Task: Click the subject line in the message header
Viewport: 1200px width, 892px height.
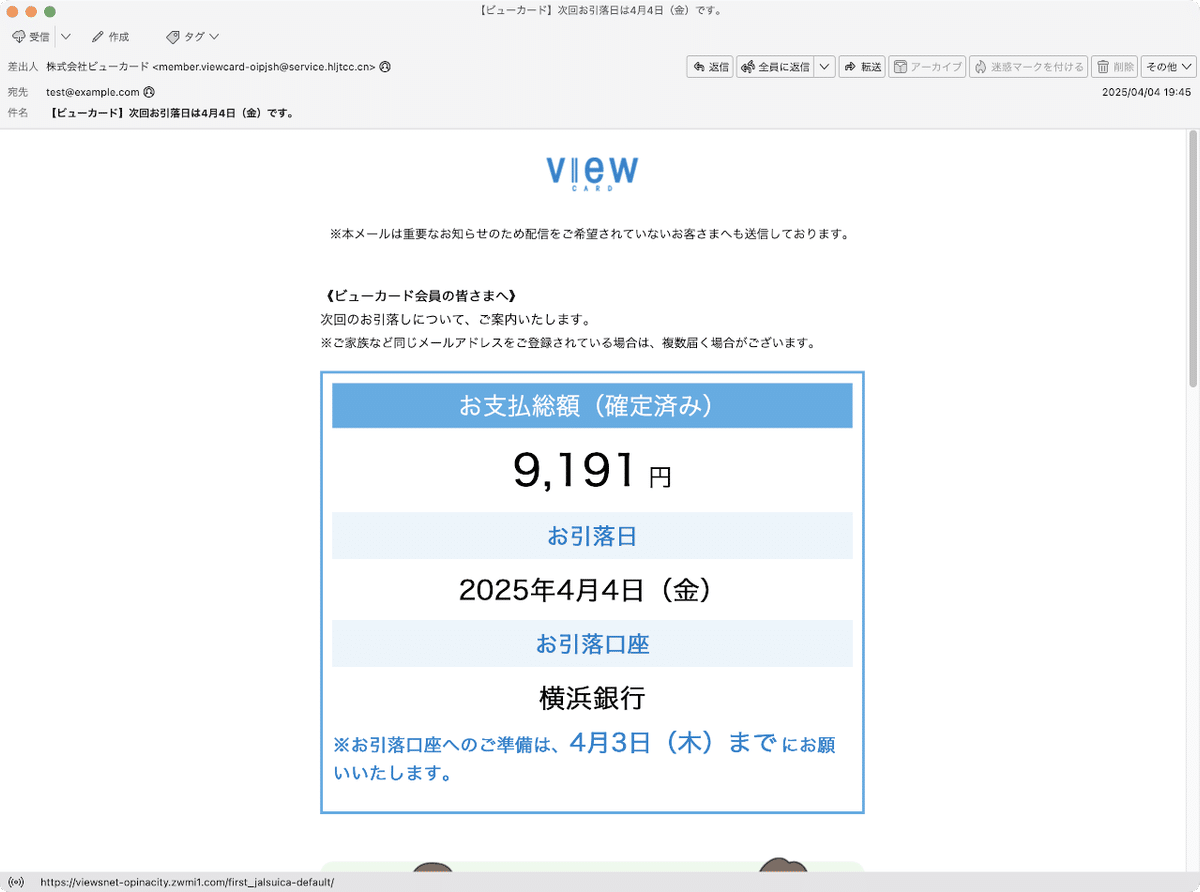Action: [x=171, y=113]
